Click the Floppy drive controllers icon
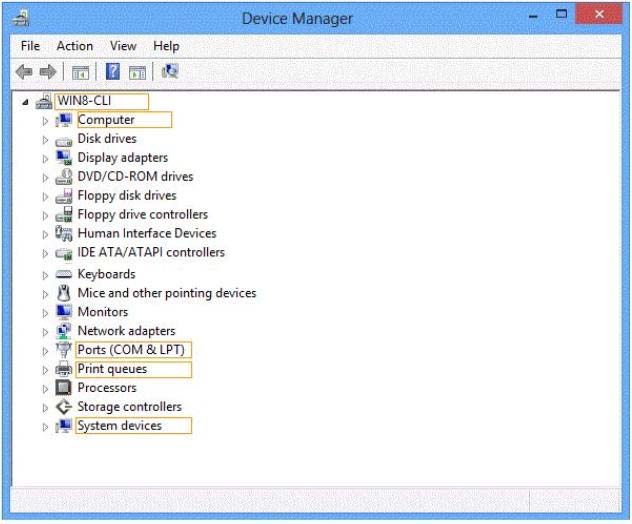 pos(64,214)
